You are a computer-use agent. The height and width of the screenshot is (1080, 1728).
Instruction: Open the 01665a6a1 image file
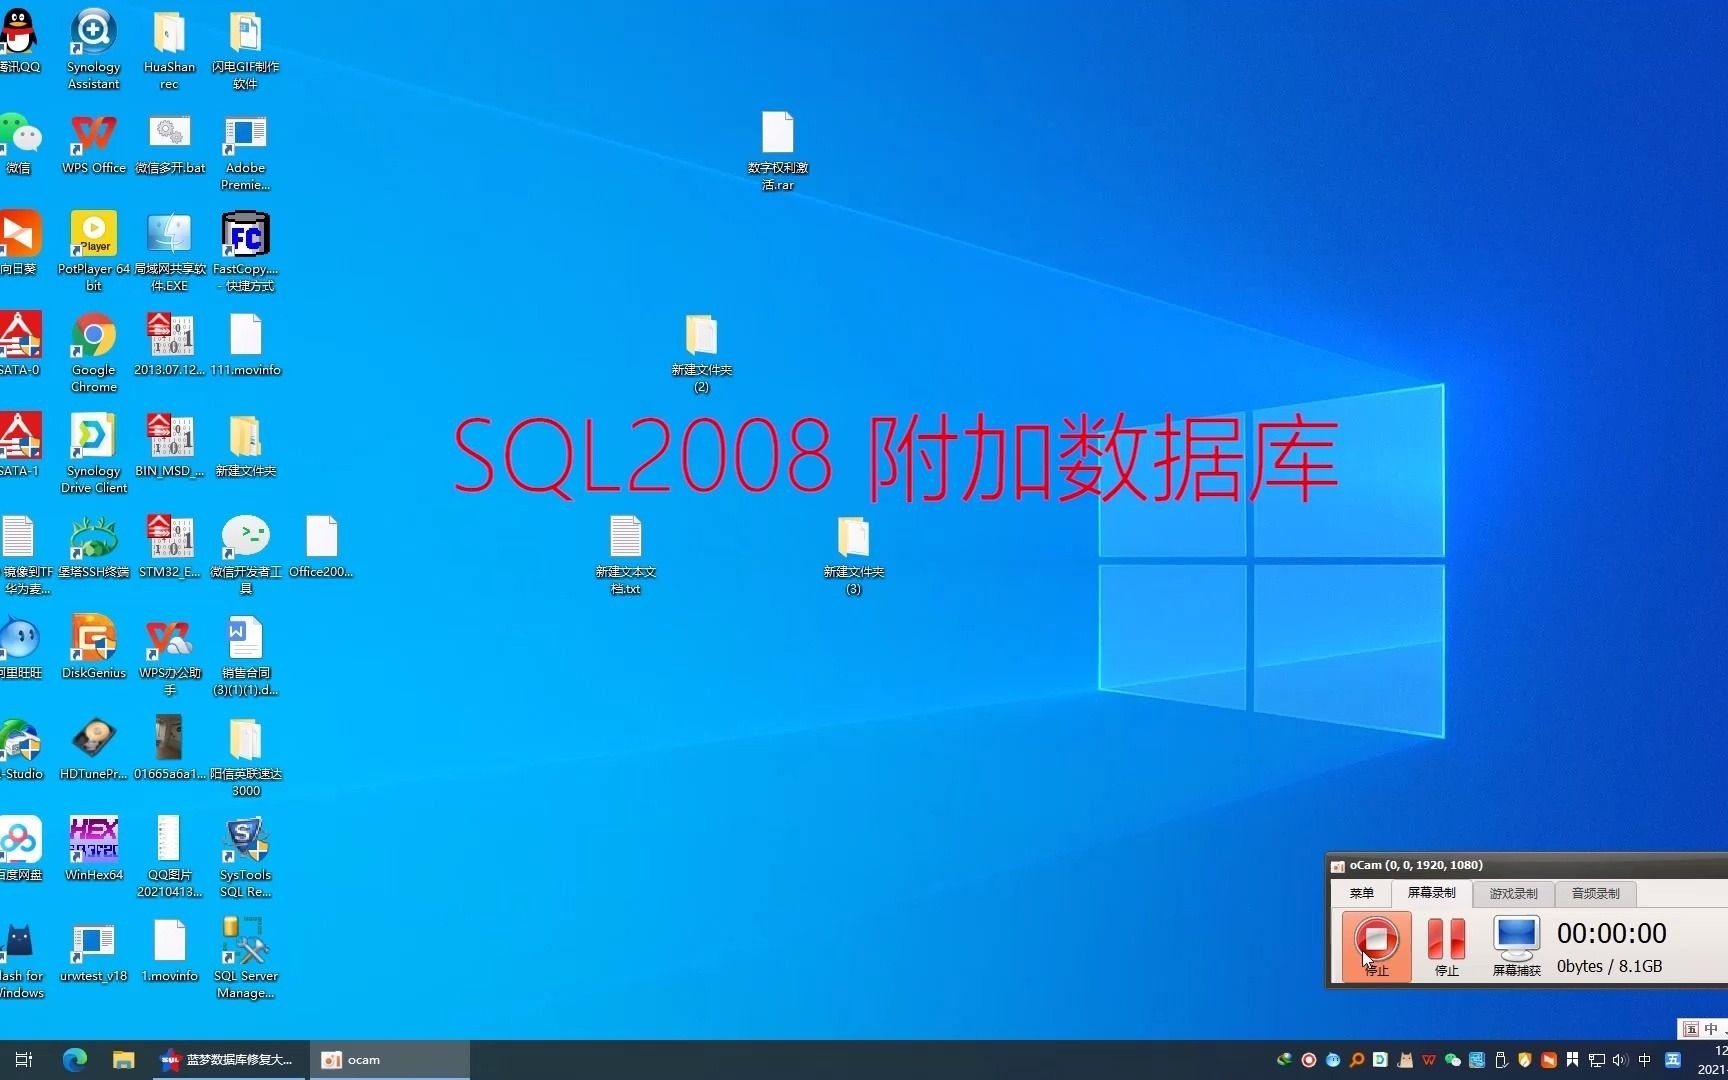pos(169,748)
